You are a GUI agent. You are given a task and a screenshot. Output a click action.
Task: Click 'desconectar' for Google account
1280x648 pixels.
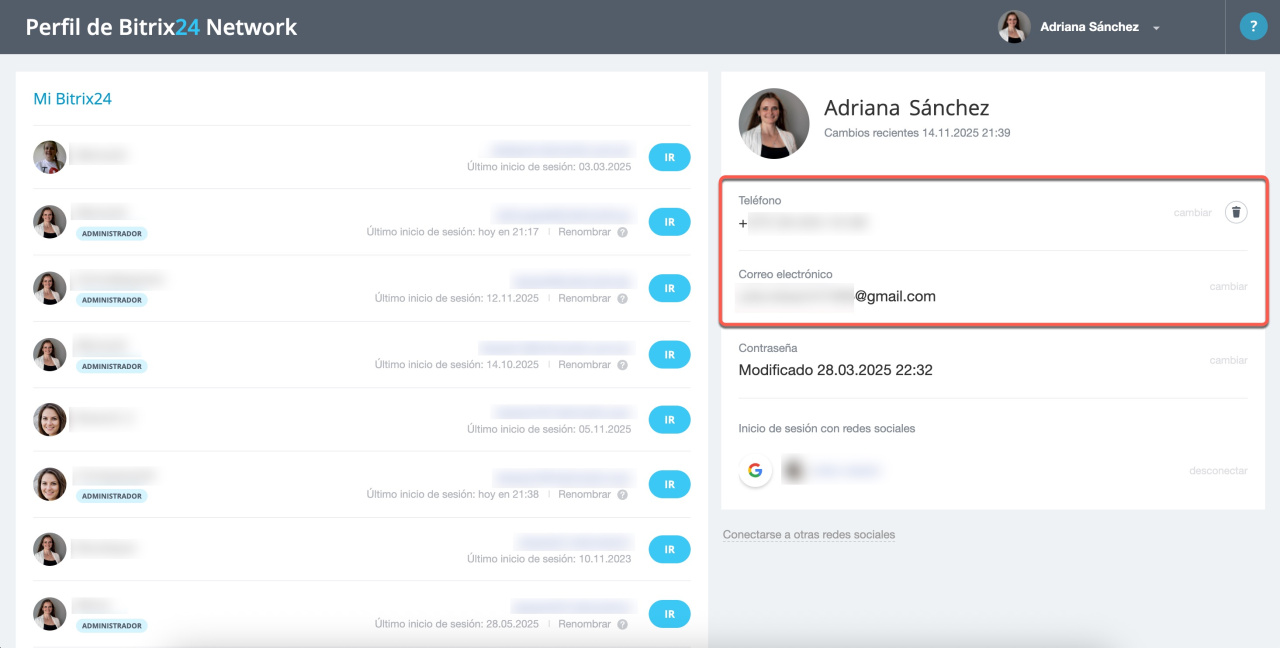point(1218,470)
